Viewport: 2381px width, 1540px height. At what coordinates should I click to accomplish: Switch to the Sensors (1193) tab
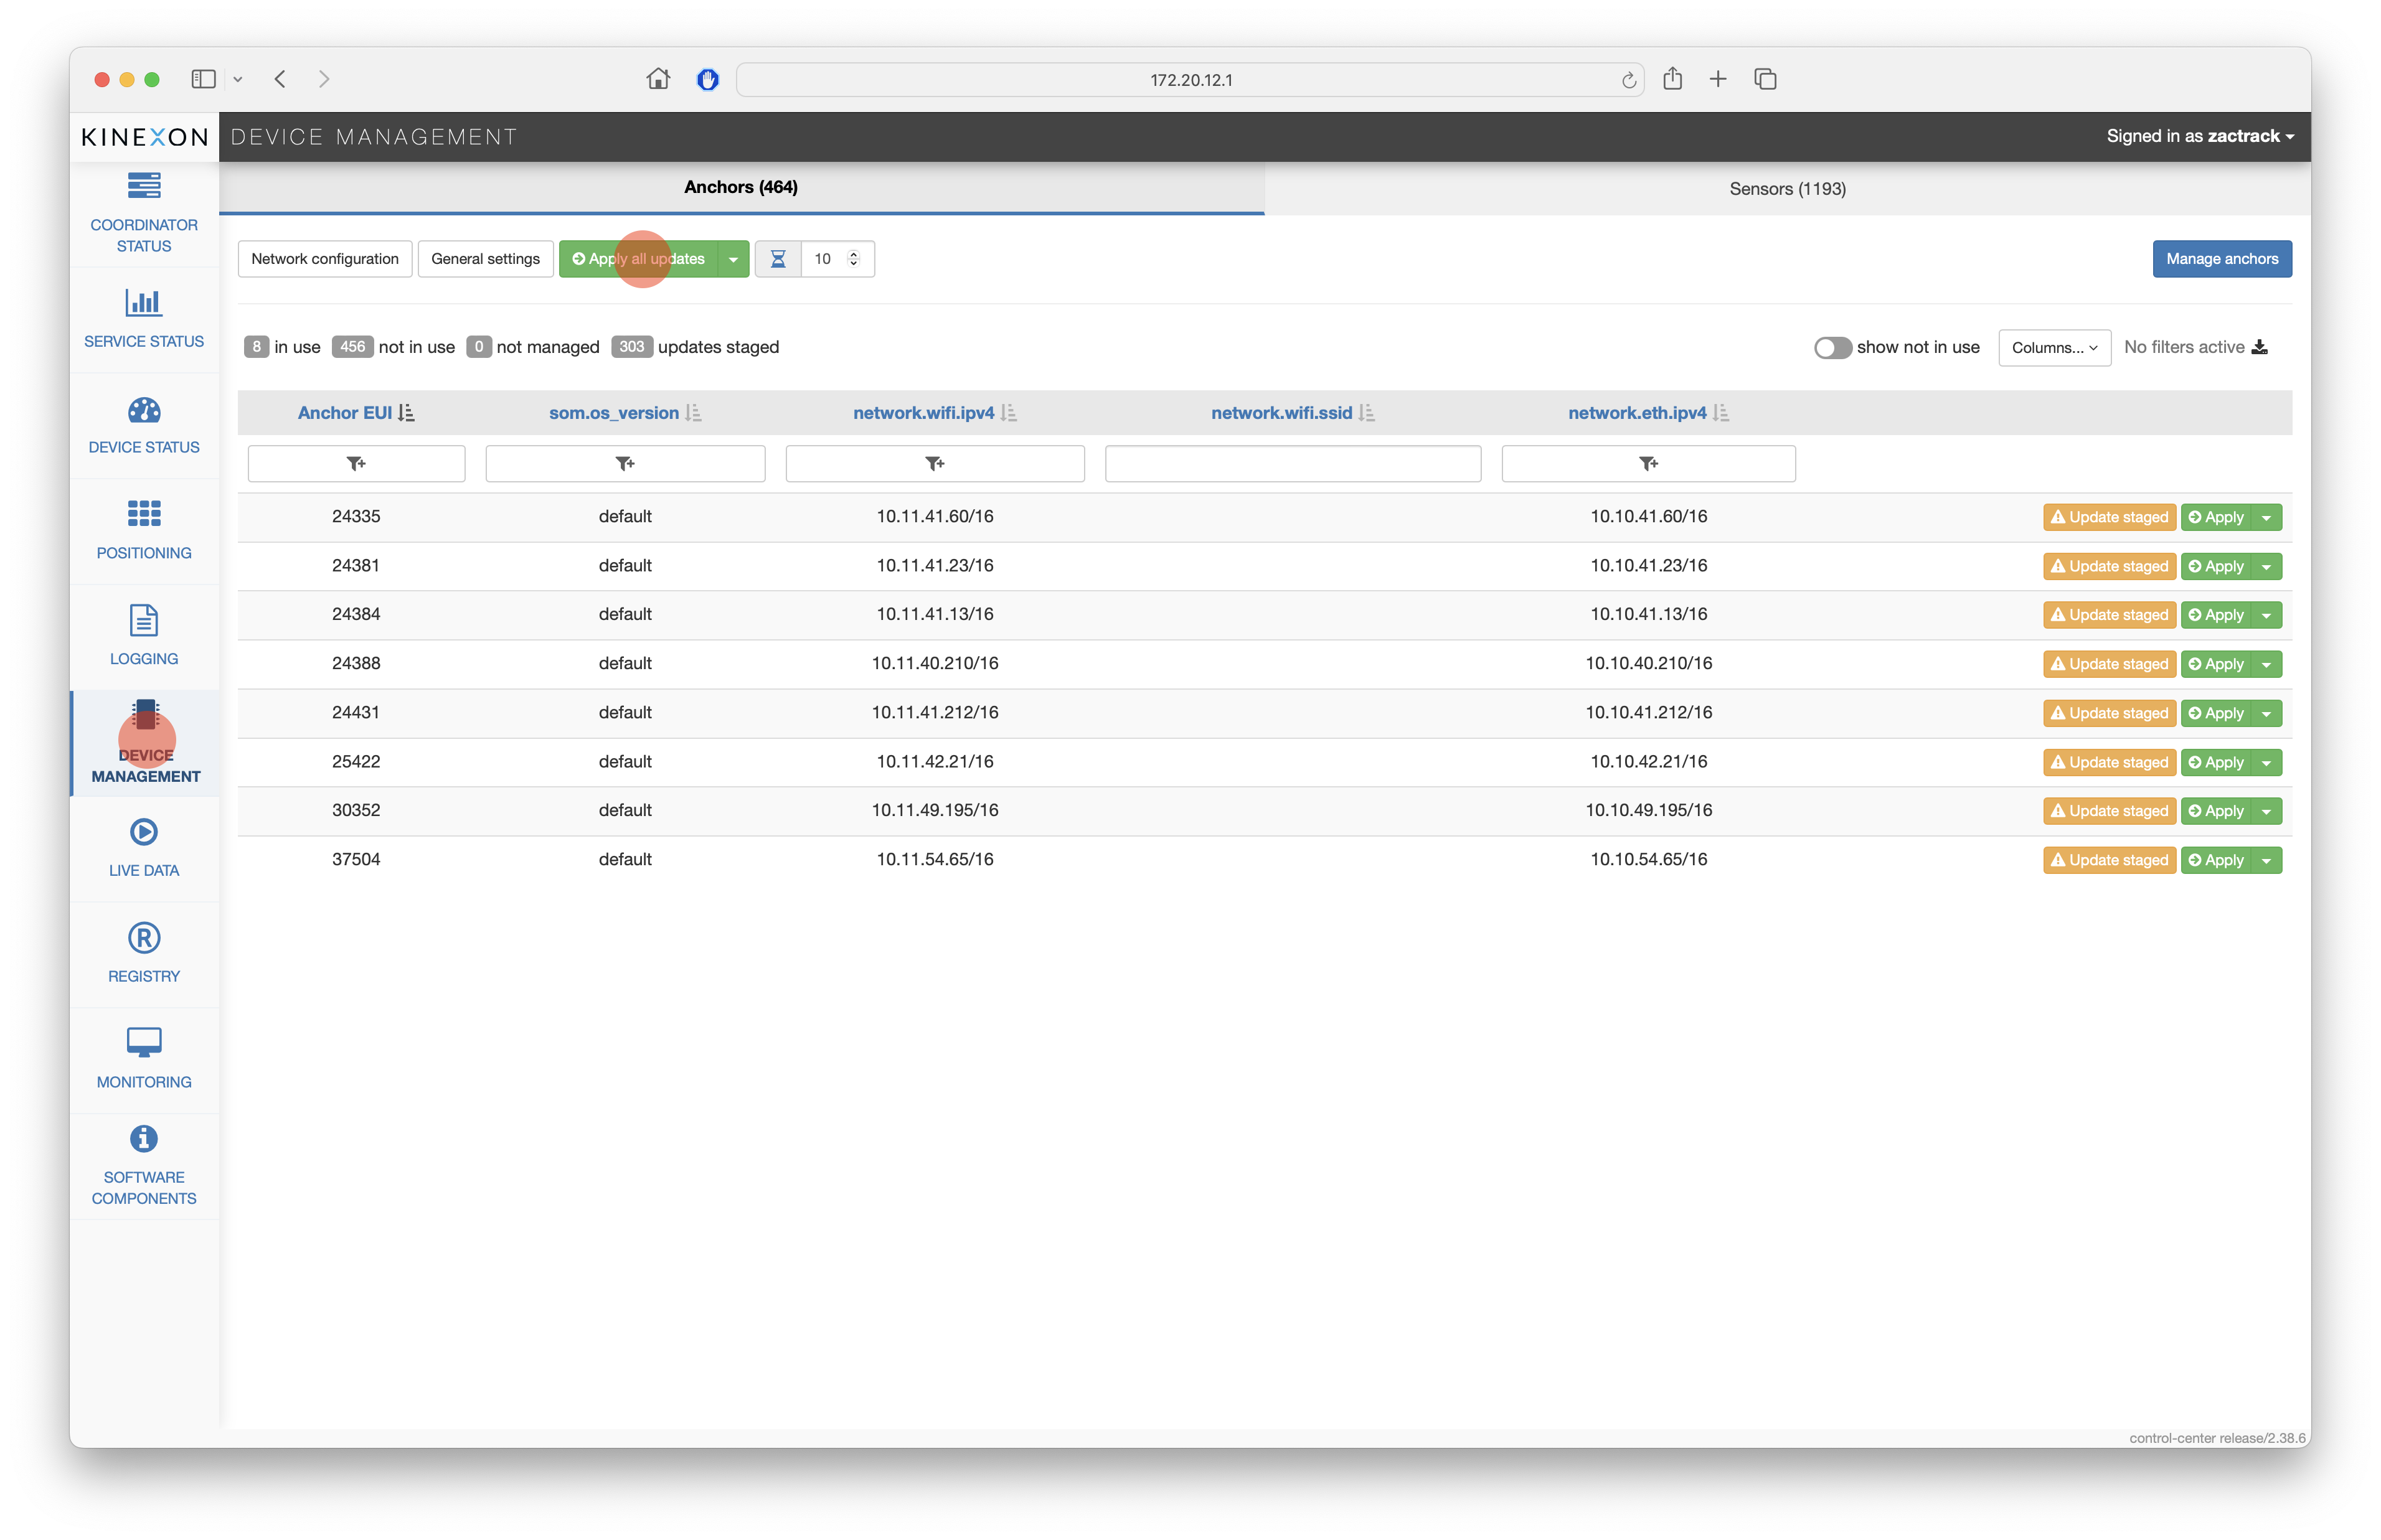[x=1787, y=189]
